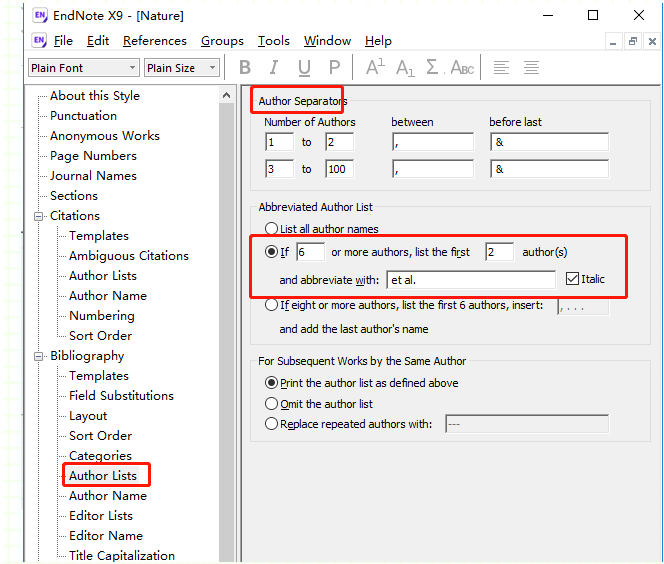Image resolution: width=664 pixels, height=564 pixels.
Task: Click the align left icon
Action: (501, 67)
